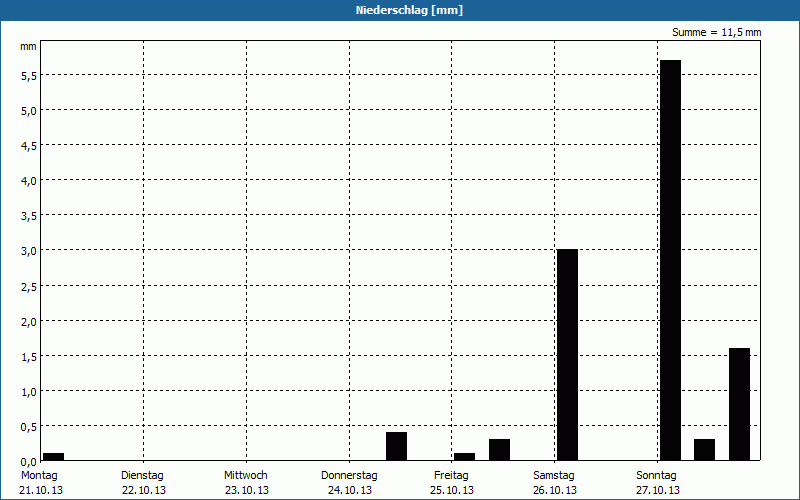
Task: Select the 3,5 y-axis value
Action: (x=28, y=215)
